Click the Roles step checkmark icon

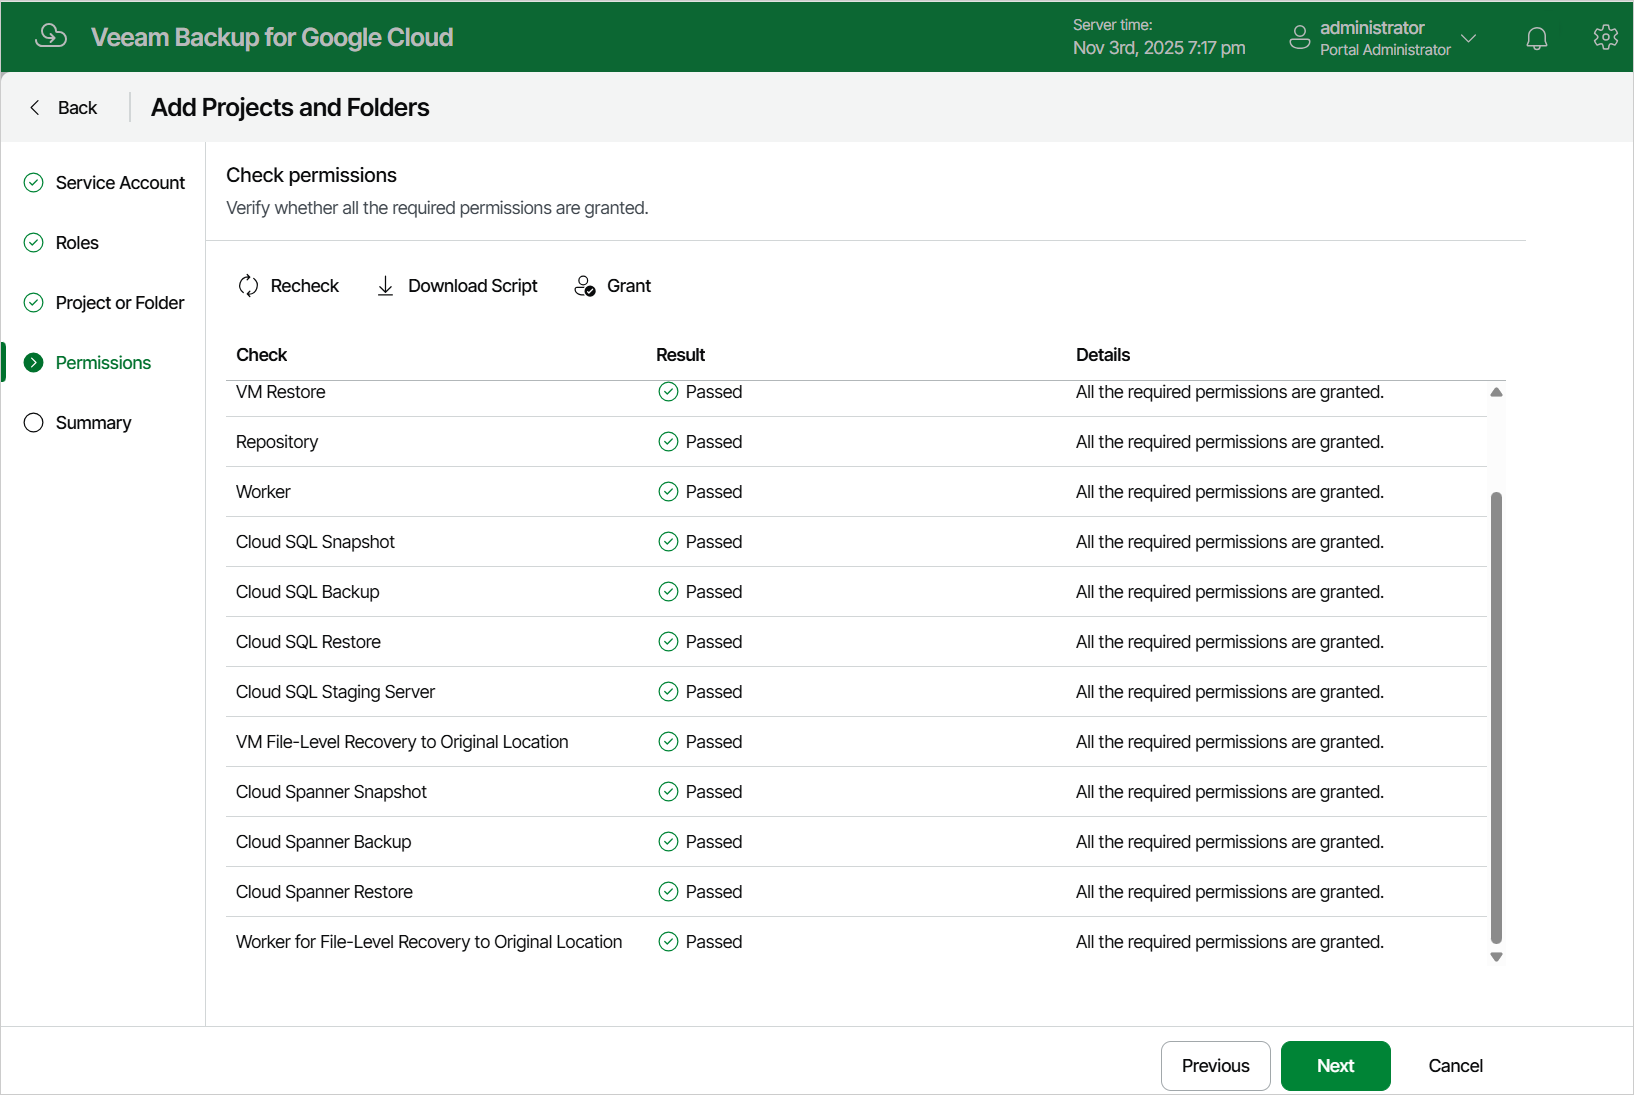click(34, 242)
